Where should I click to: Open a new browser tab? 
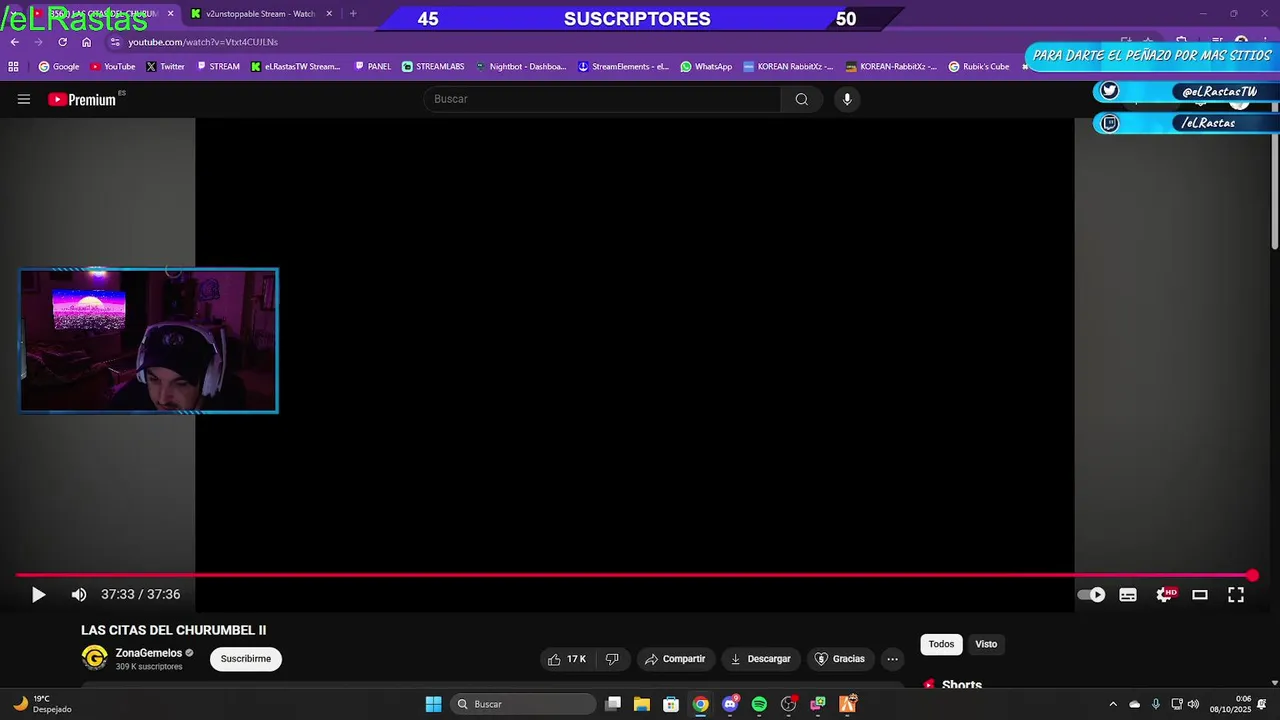(x=353, y=14)
